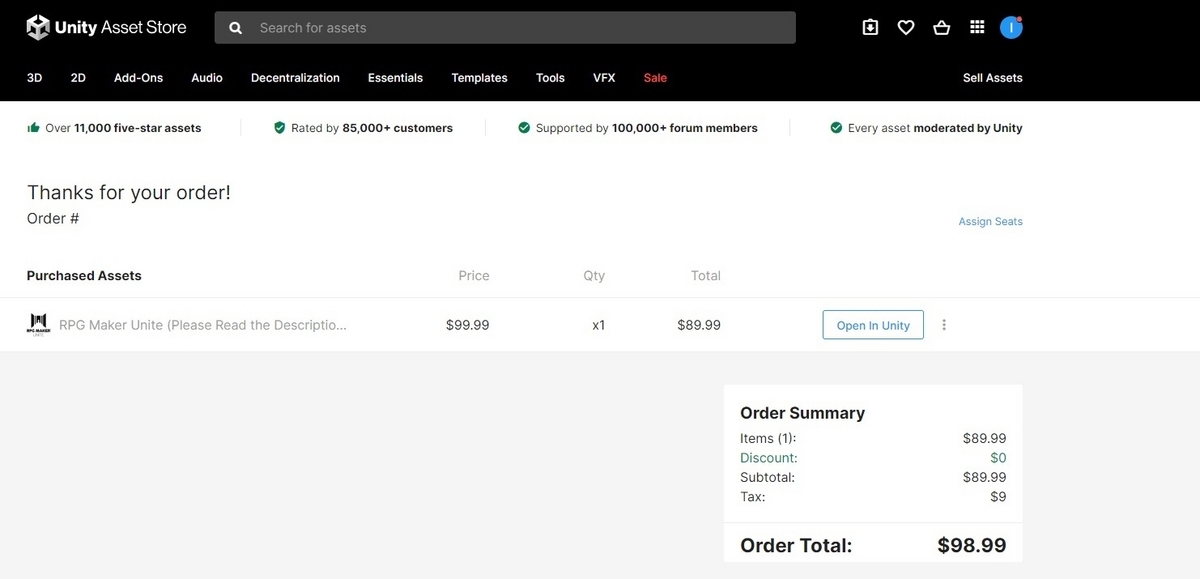The height and width of the screenshot is (579, 1200).
Task: Click the 'Price' column header
Action: (x=474, y=276)
